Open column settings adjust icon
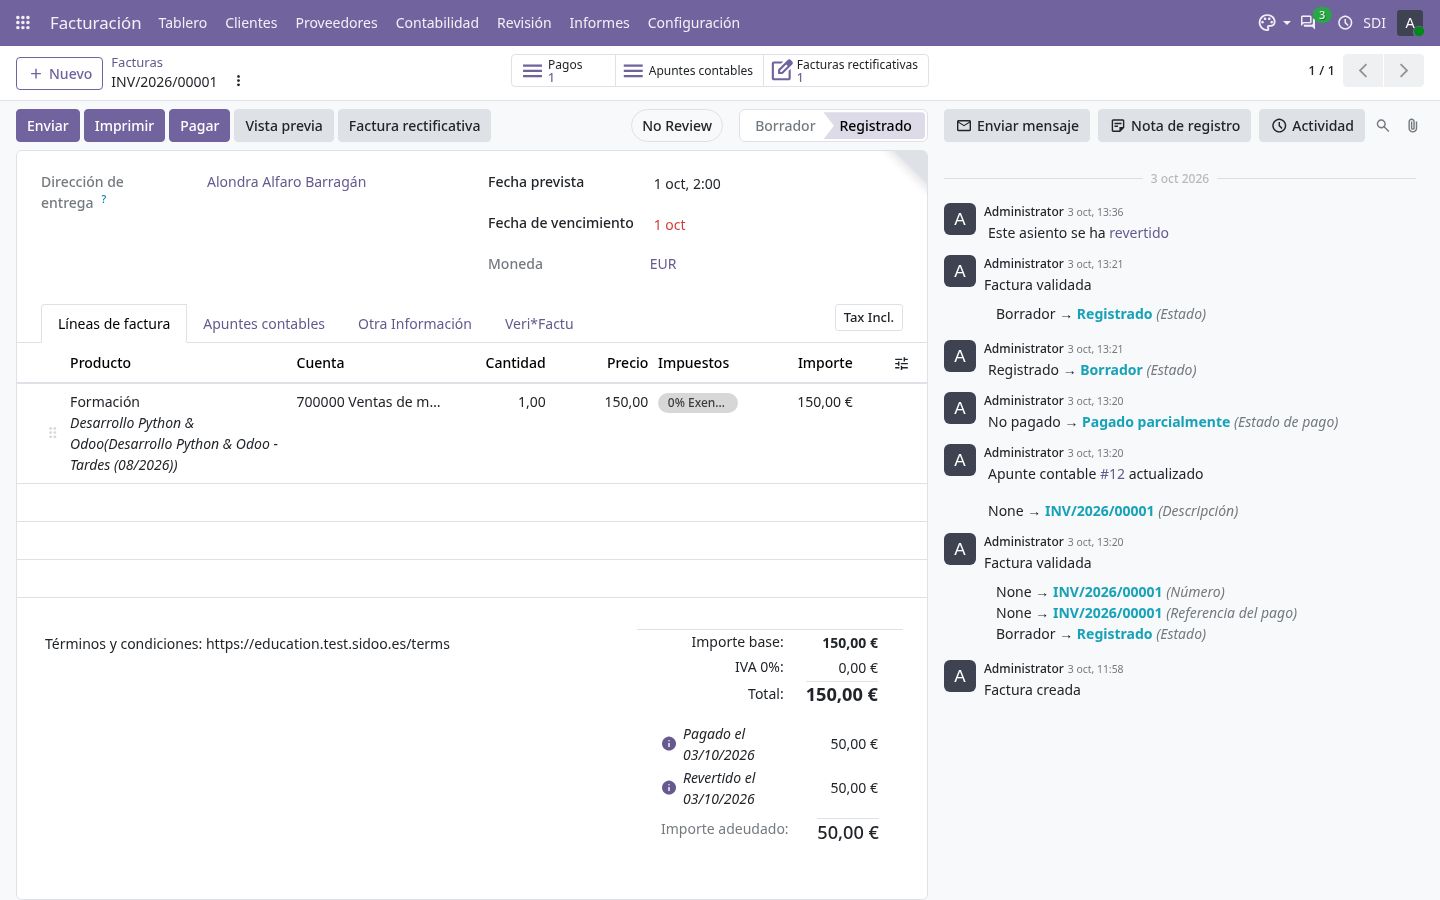The width and height of the screenshot is (1440, 900). click(x=901, y=363)
